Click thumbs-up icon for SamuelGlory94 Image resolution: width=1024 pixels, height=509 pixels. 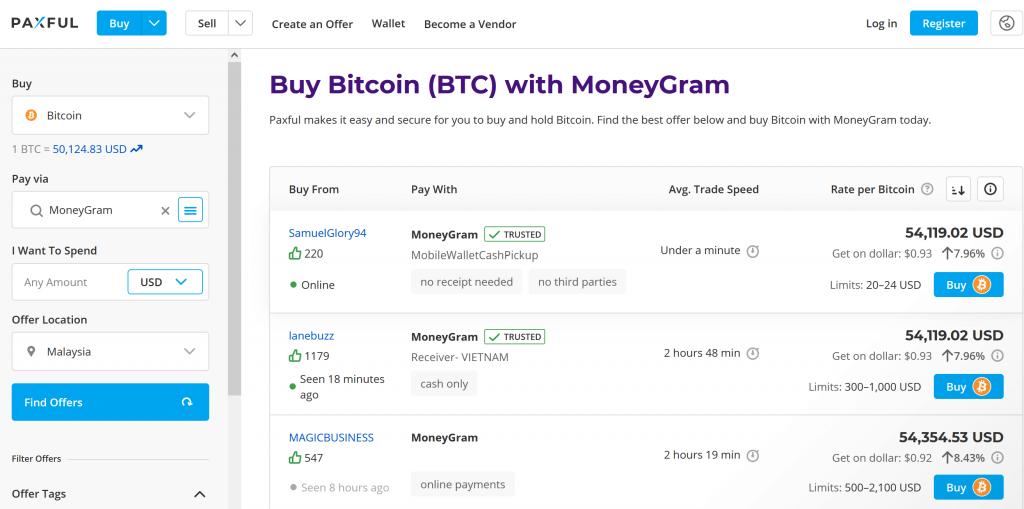point(295,254)
